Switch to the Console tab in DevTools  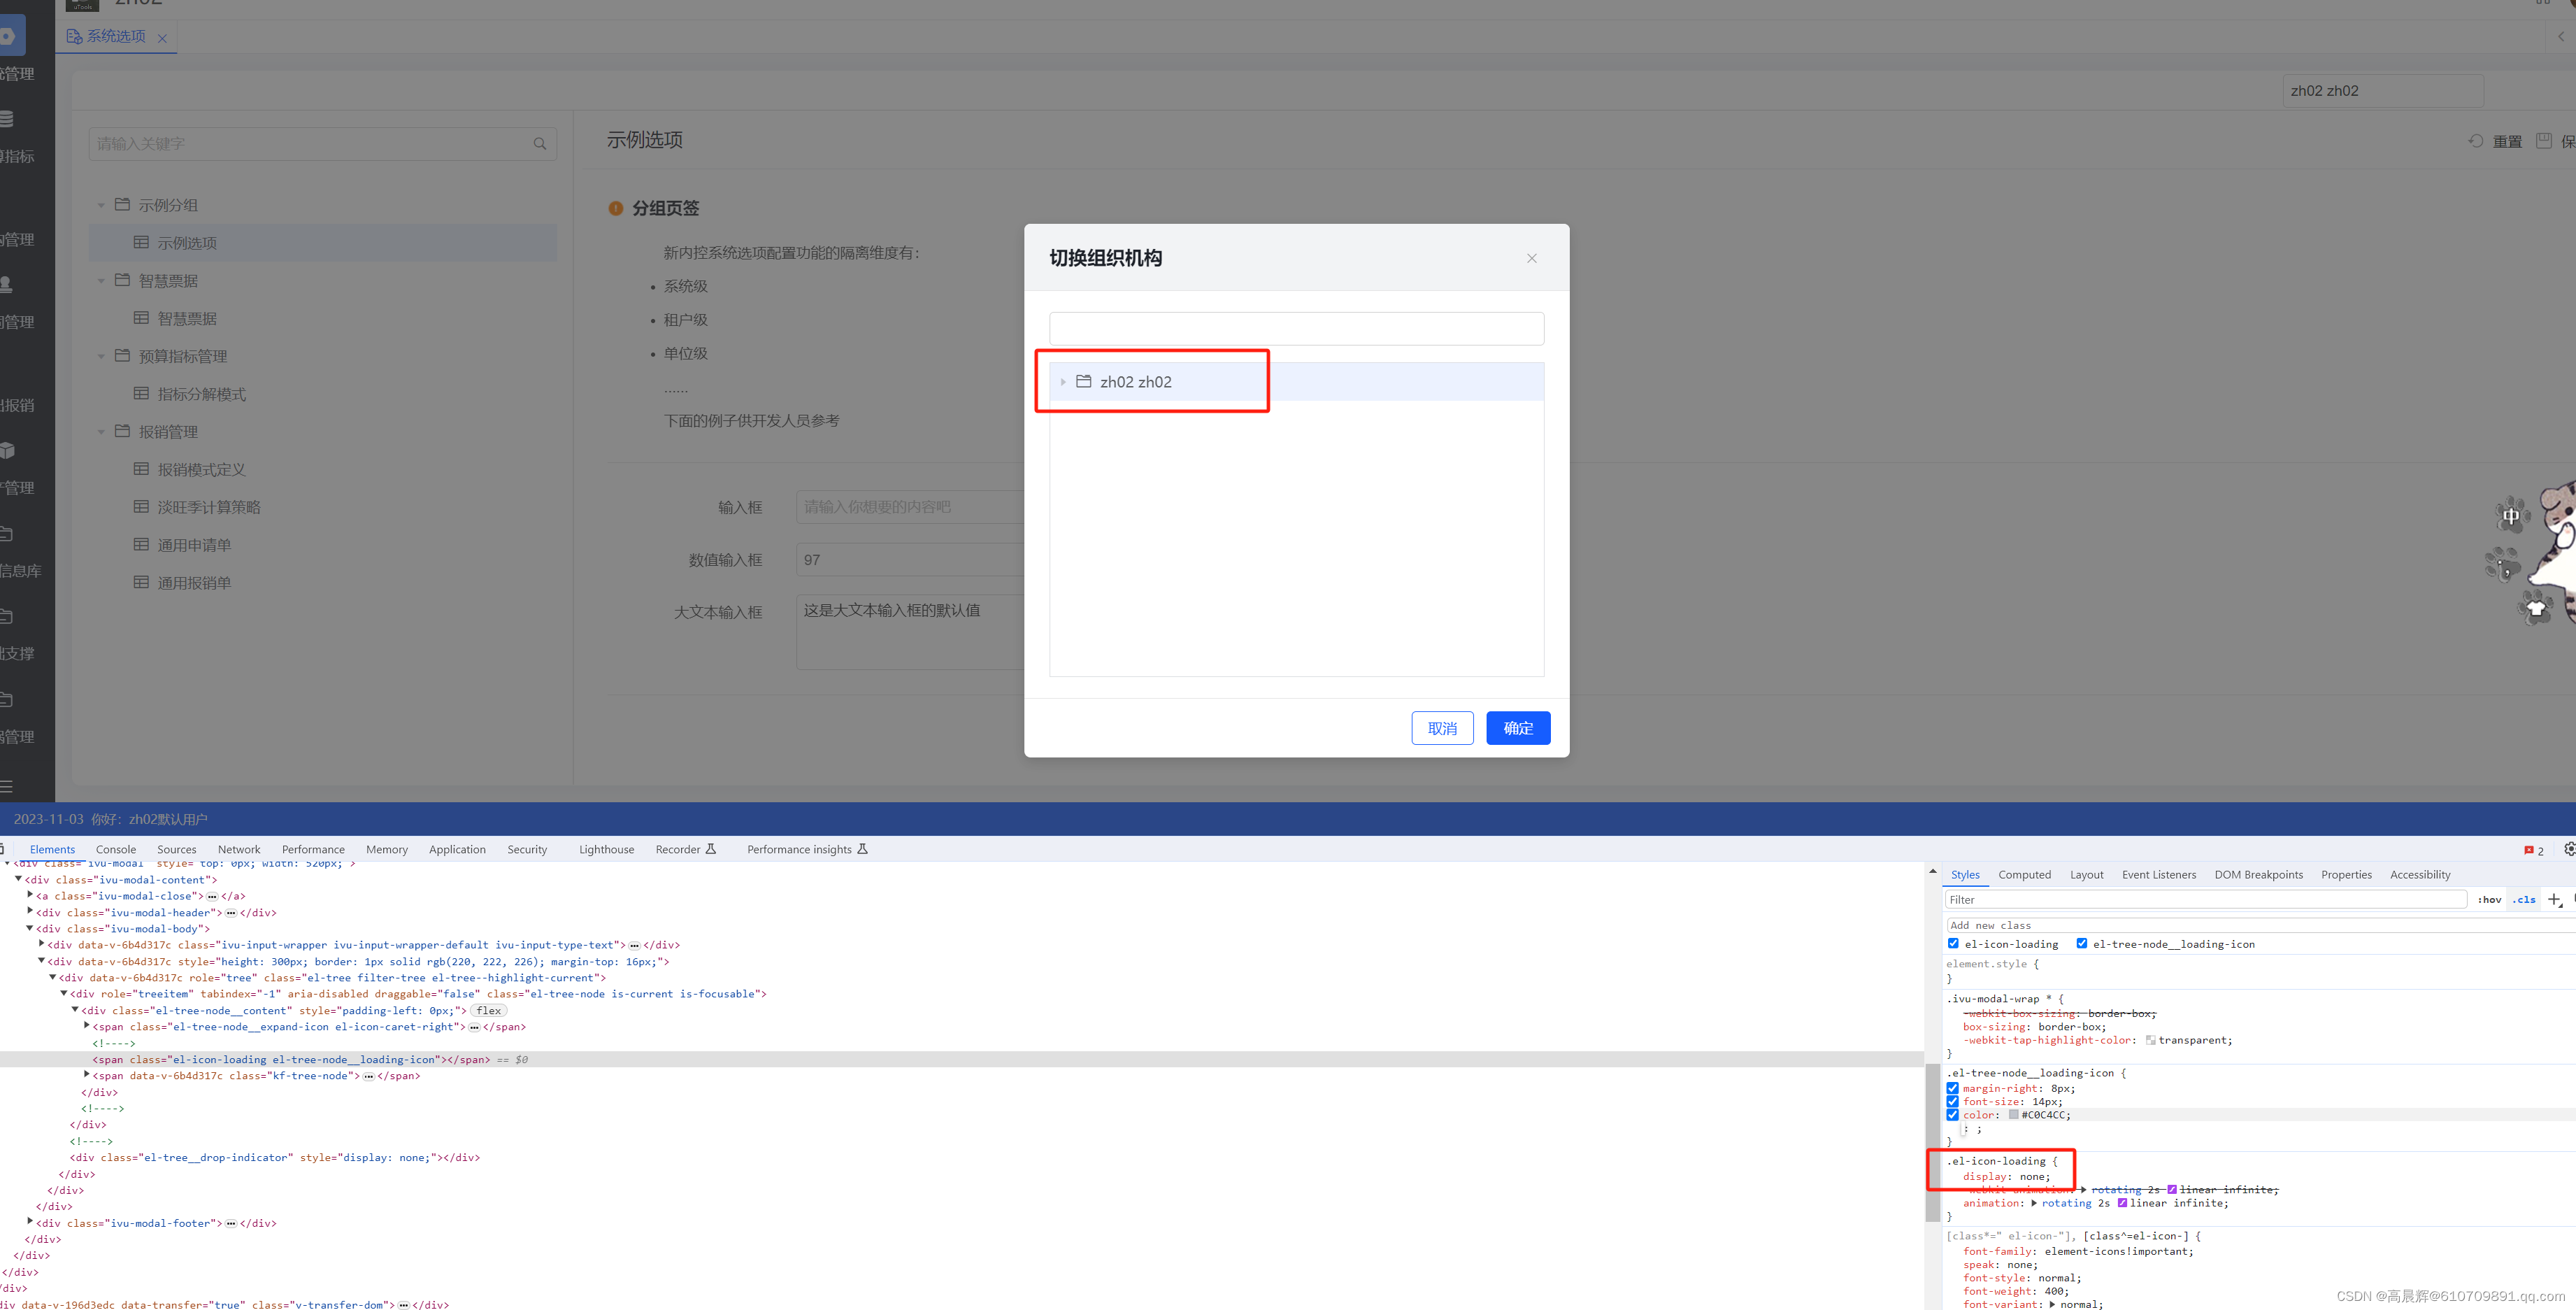tap(116, 849)
